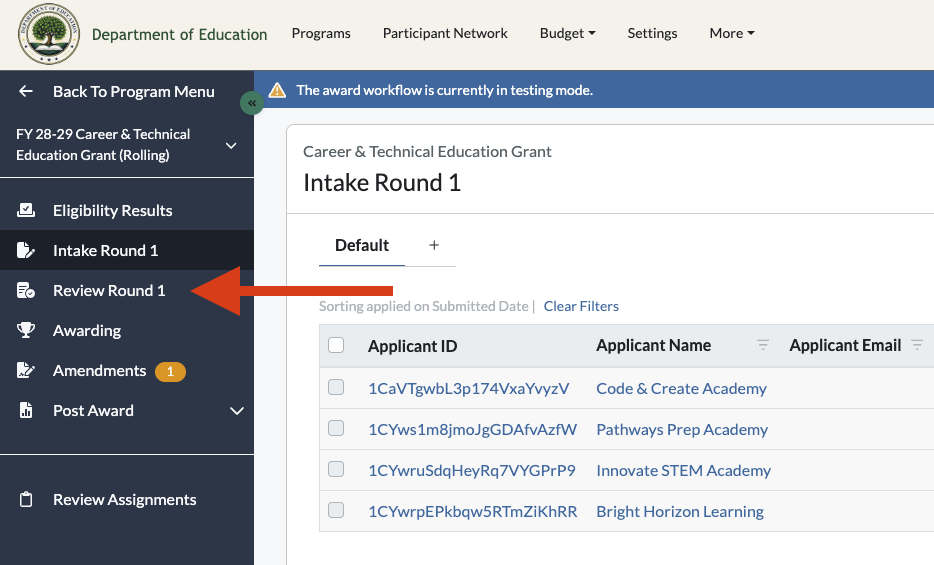Add a new view tab with plus

click(x=434, y=245)
